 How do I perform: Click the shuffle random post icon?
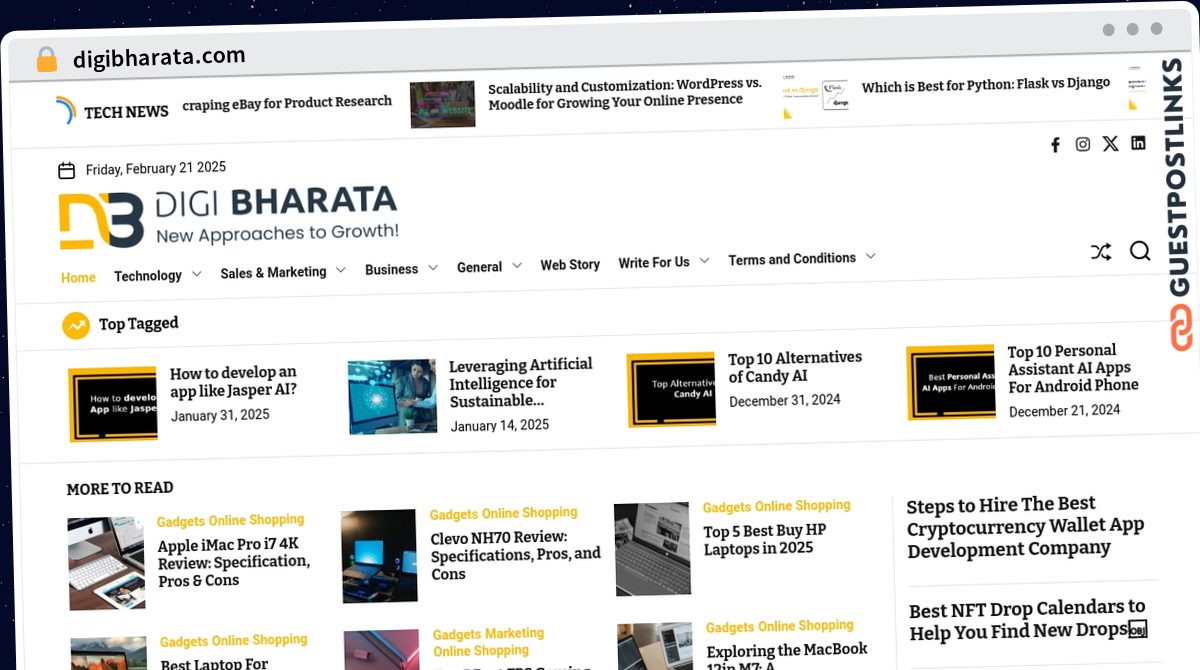click(x=1101, y=252)
